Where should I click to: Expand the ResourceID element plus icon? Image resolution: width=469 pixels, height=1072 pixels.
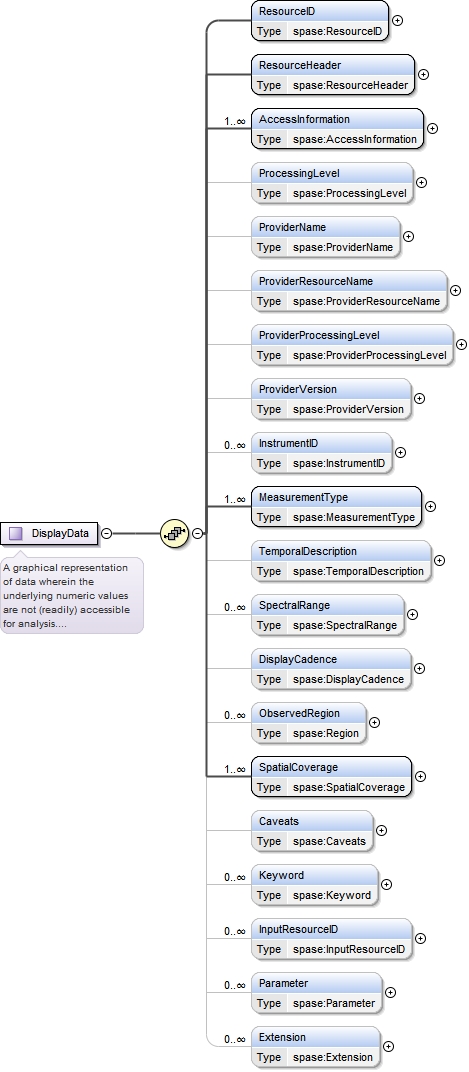coord(397,21)
